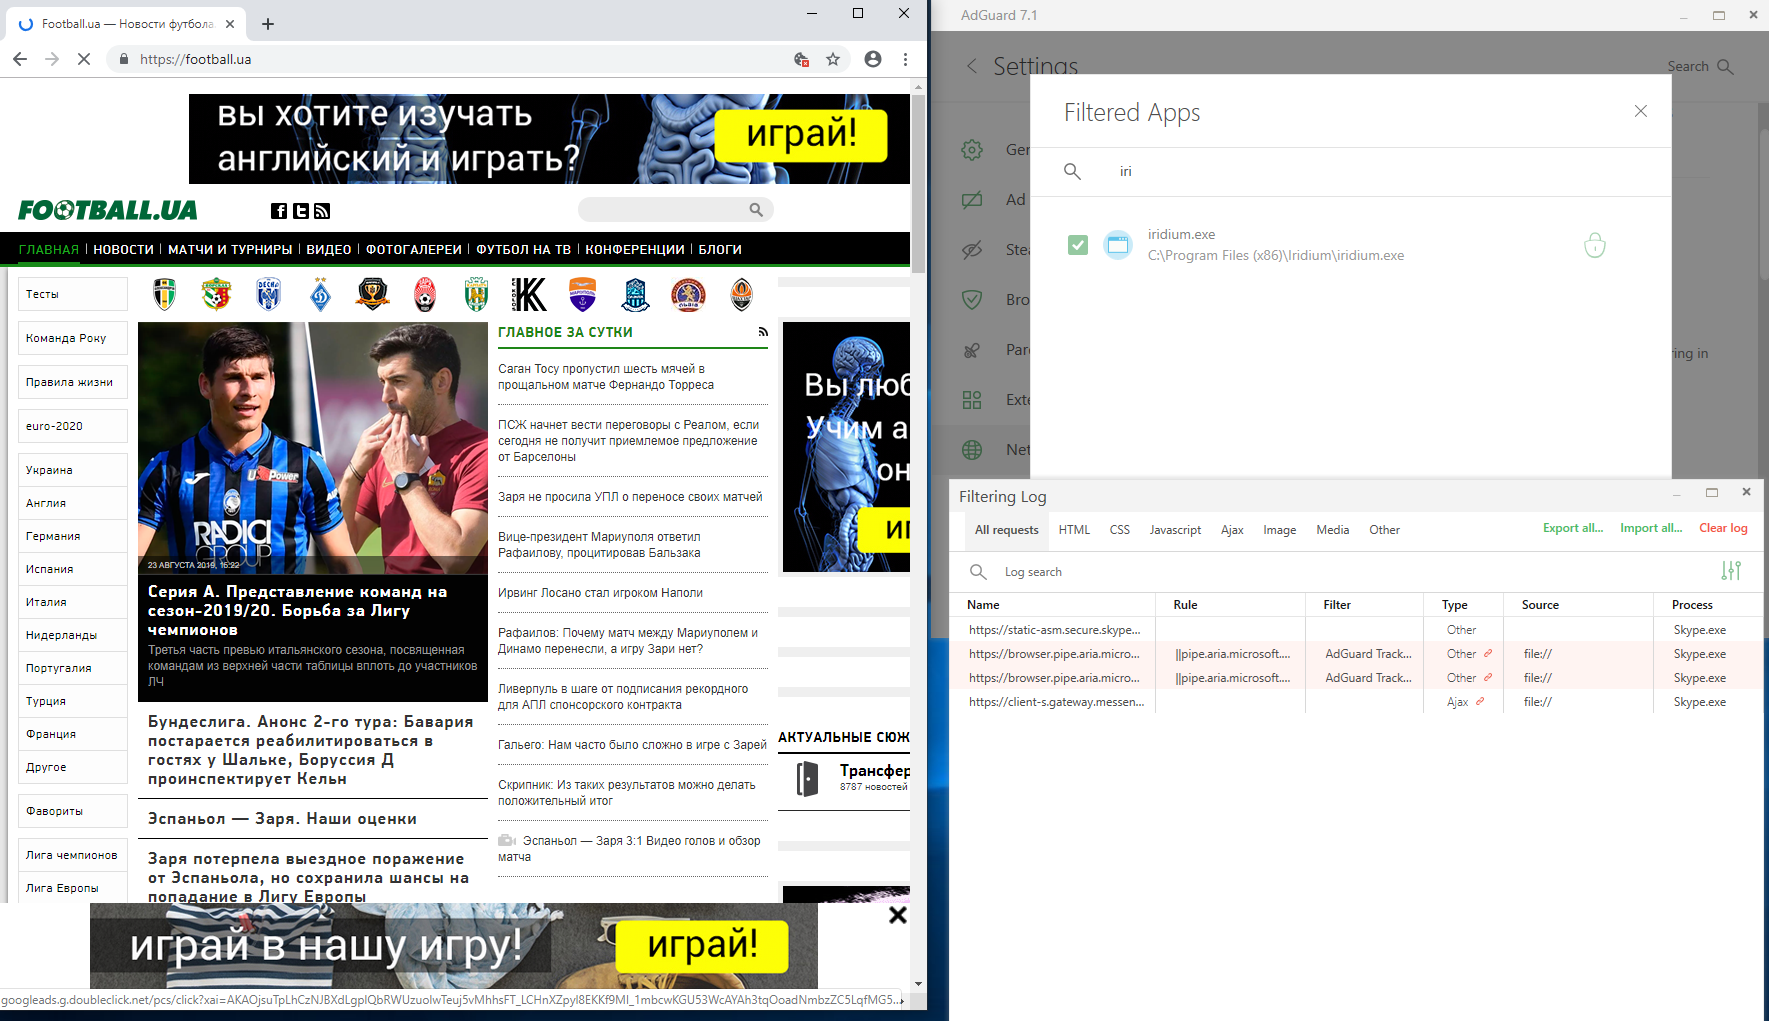Screen dimensions: 1769x1021
Task: Open Chrome's three-dot browser menu
Action: pyautogui.click(x=905, y=59)
